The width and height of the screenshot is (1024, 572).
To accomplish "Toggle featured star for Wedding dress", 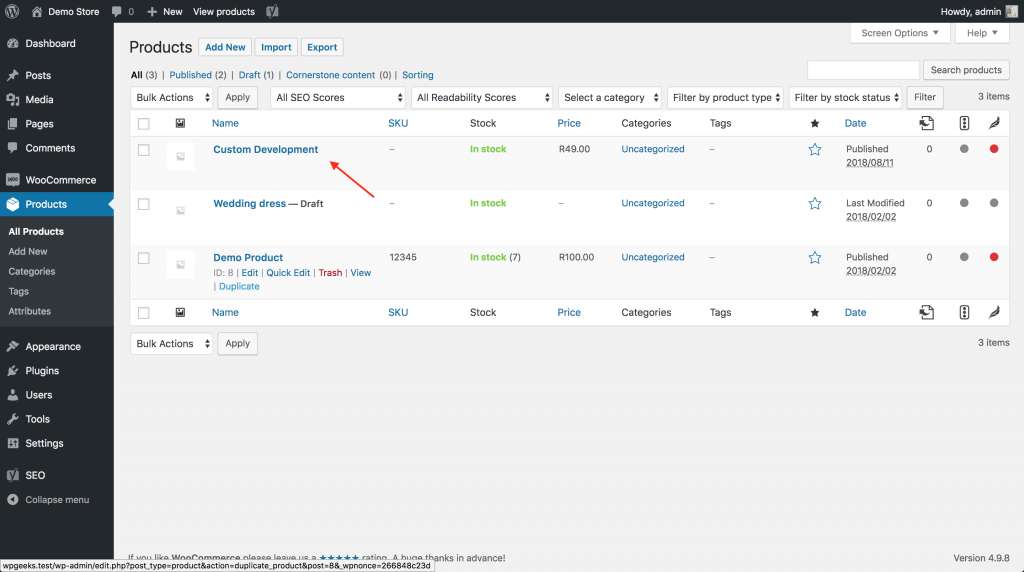I will [814, 204].
